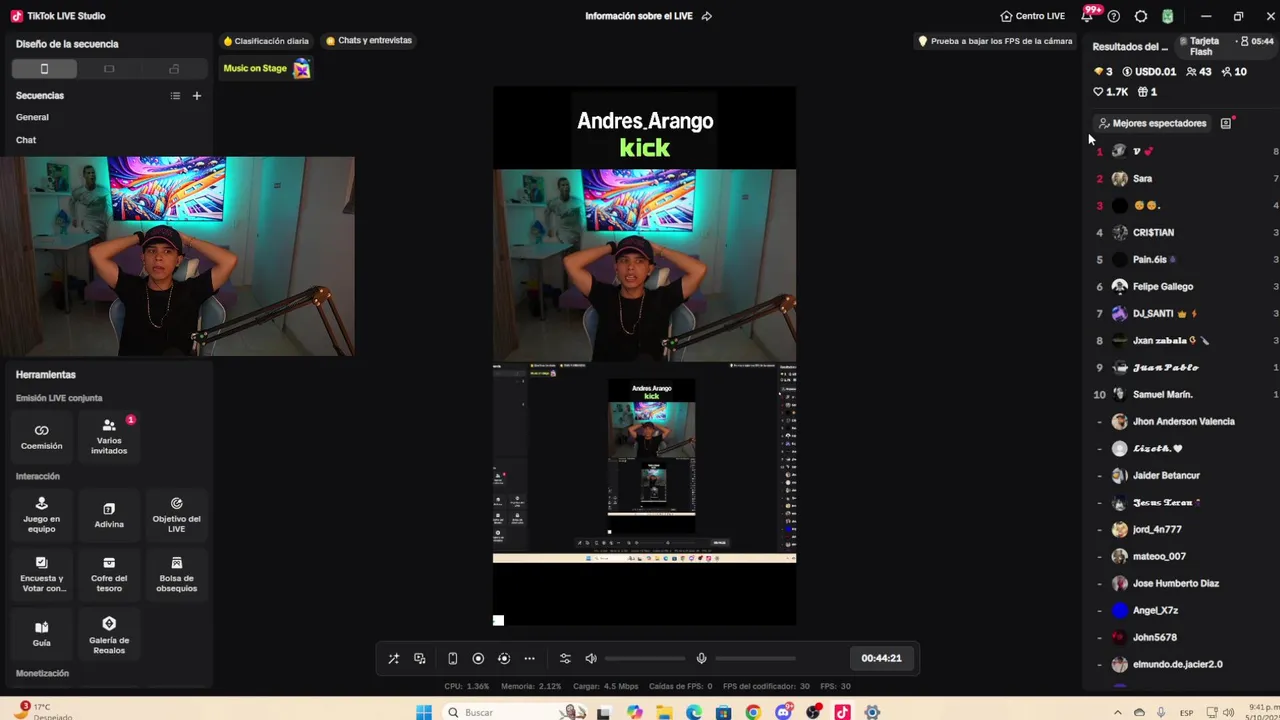Viewport: 1280px width, 720px height.
Task: Open Mejores espectadores ranking
Action: click(1152, 123)
